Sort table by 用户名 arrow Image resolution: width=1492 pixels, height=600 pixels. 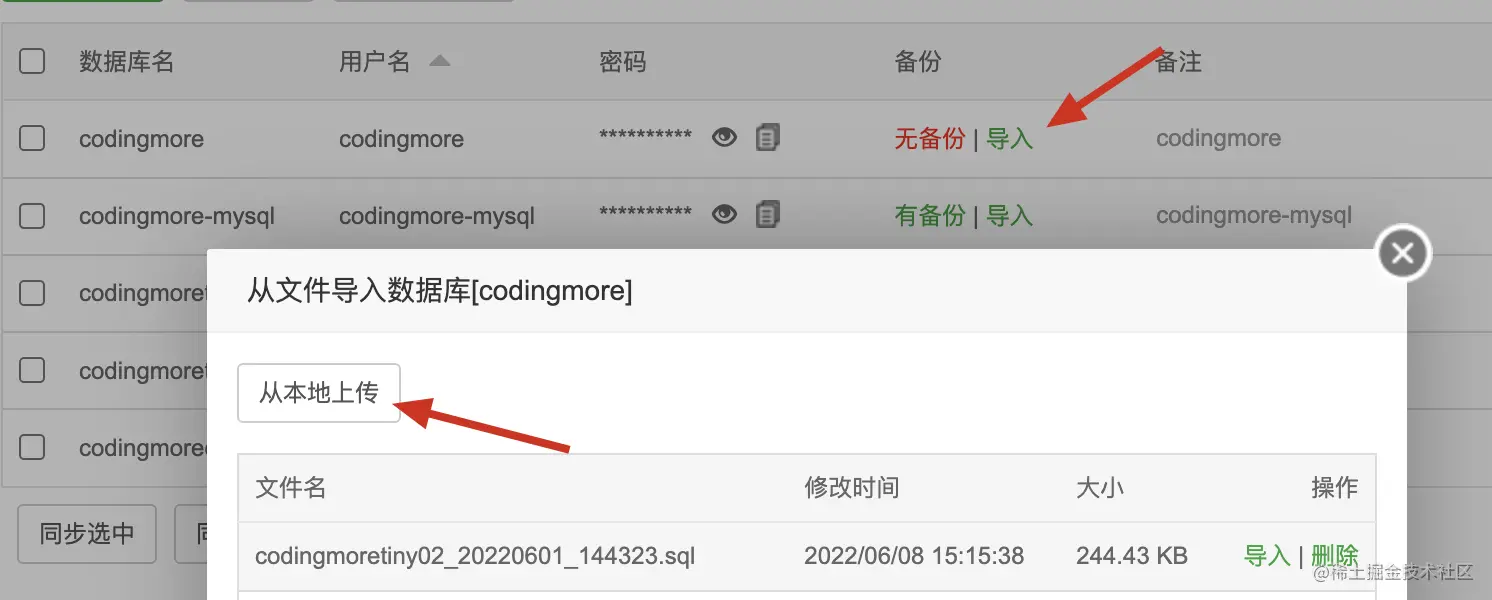[x=439, y=61]
